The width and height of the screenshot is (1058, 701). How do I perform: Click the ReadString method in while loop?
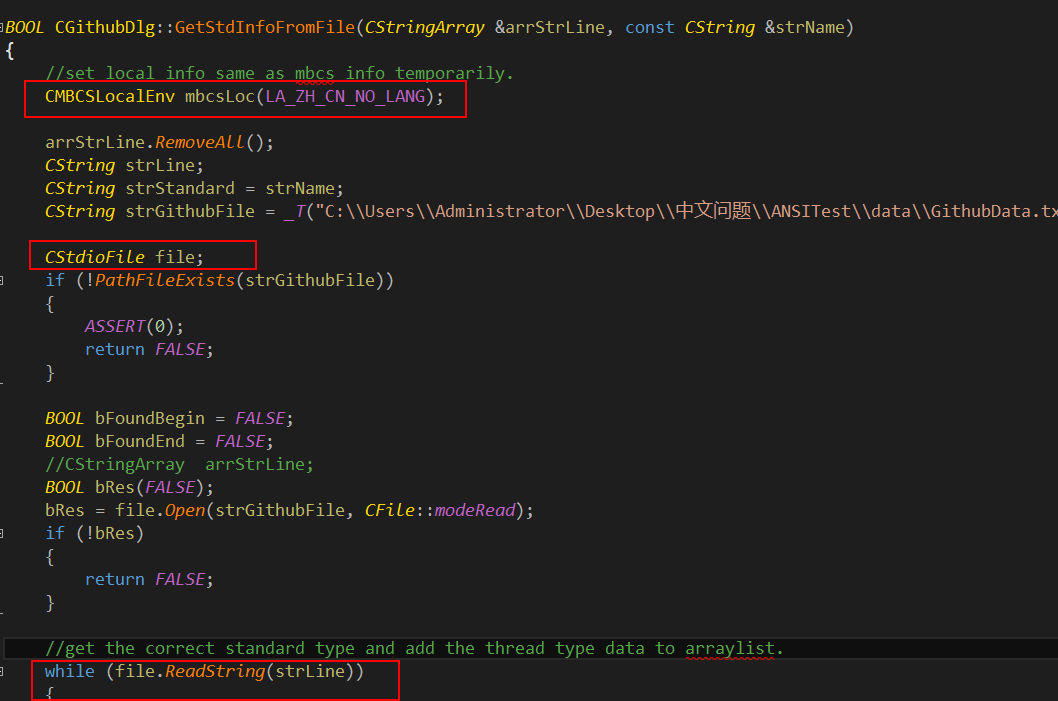click(x=214, y=671)
